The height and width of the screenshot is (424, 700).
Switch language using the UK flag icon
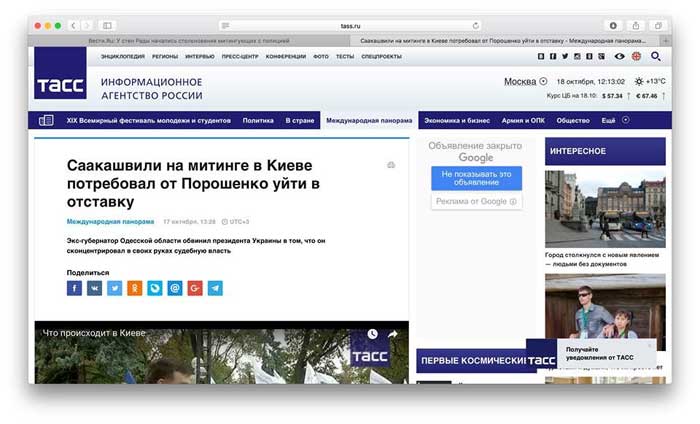tap(636, 57)
